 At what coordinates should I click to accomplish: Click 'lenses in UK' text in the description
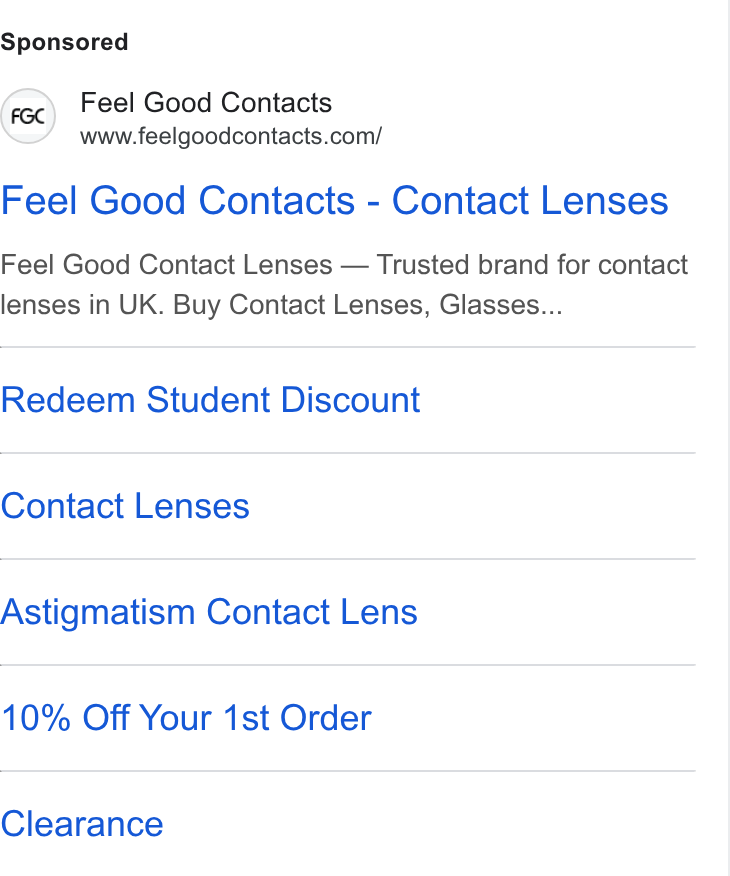[x=82, y=305]
